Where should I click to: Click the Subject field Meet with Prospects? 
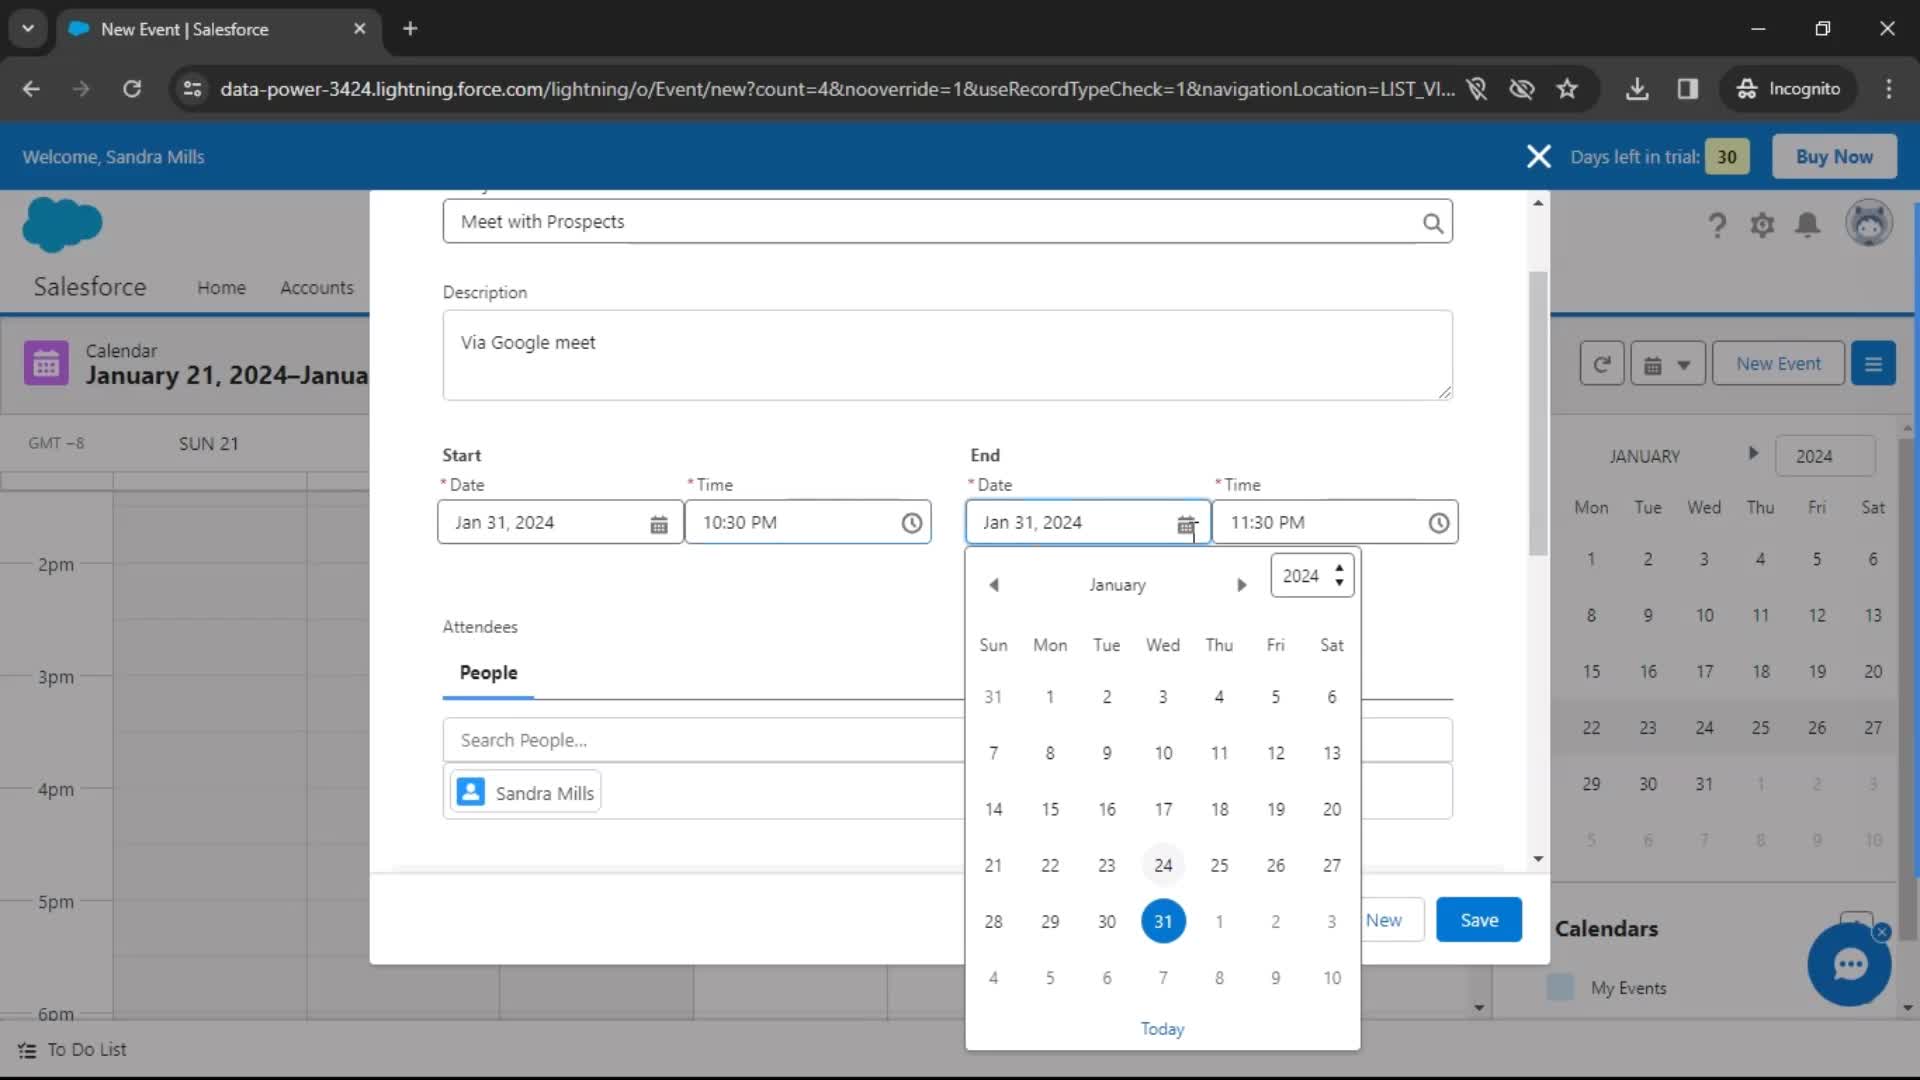point(947,222)
